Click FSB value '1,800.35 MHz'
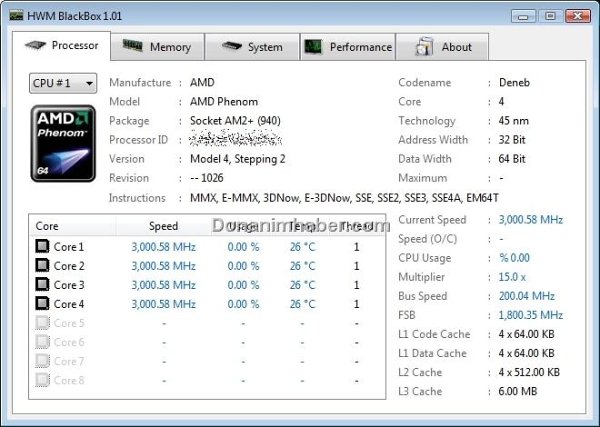Image resolution: width=600 pixels, height=427 pixels. 531,315
